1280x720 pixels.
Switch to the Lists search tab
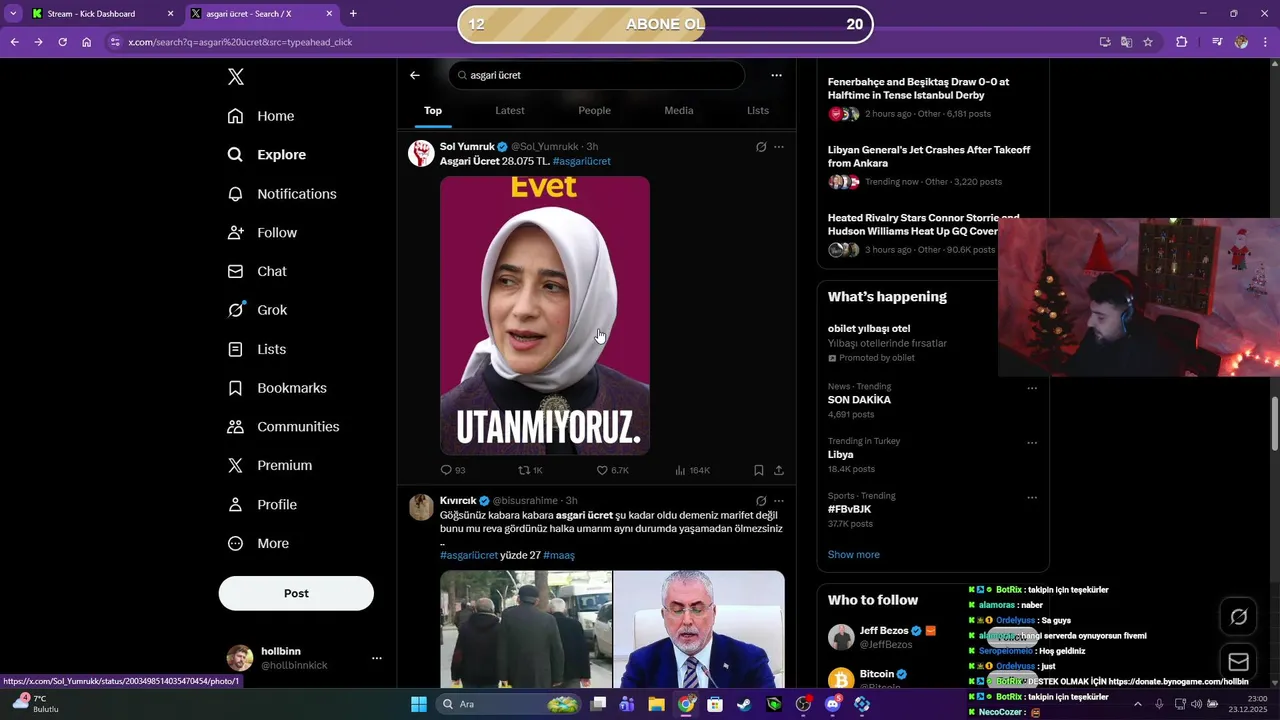click(758, 110)
